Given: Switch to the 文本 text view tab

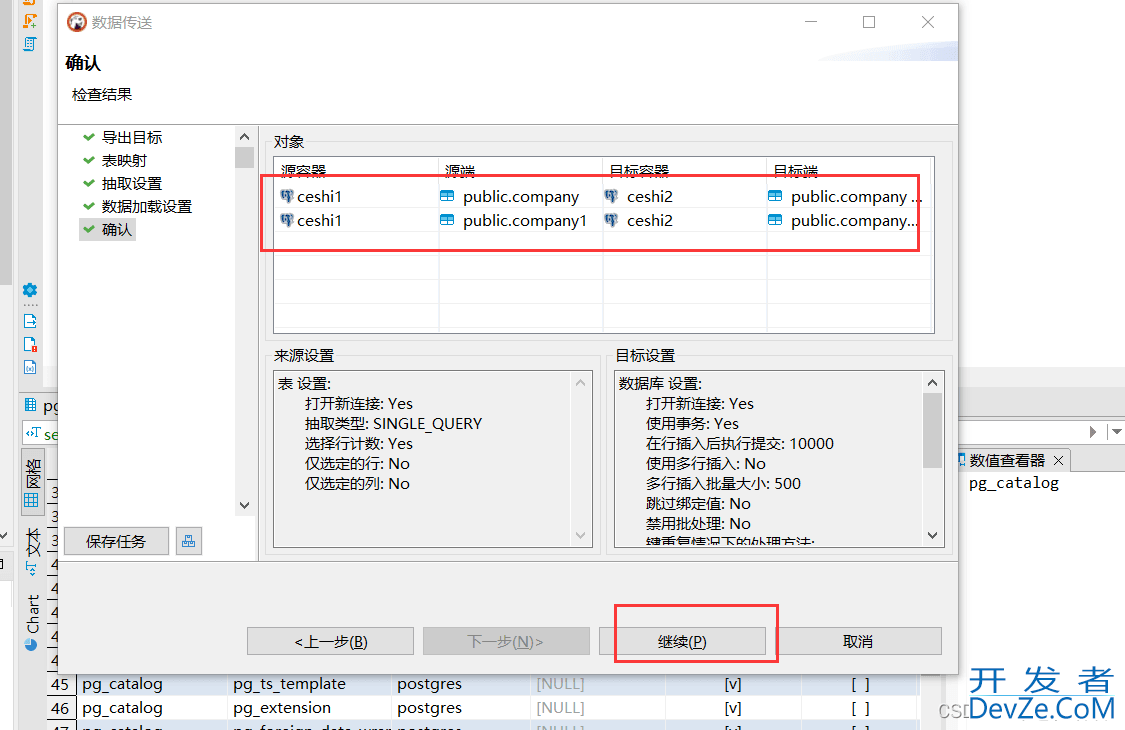Looking at the screenshot, I should [x=32, y=551].
